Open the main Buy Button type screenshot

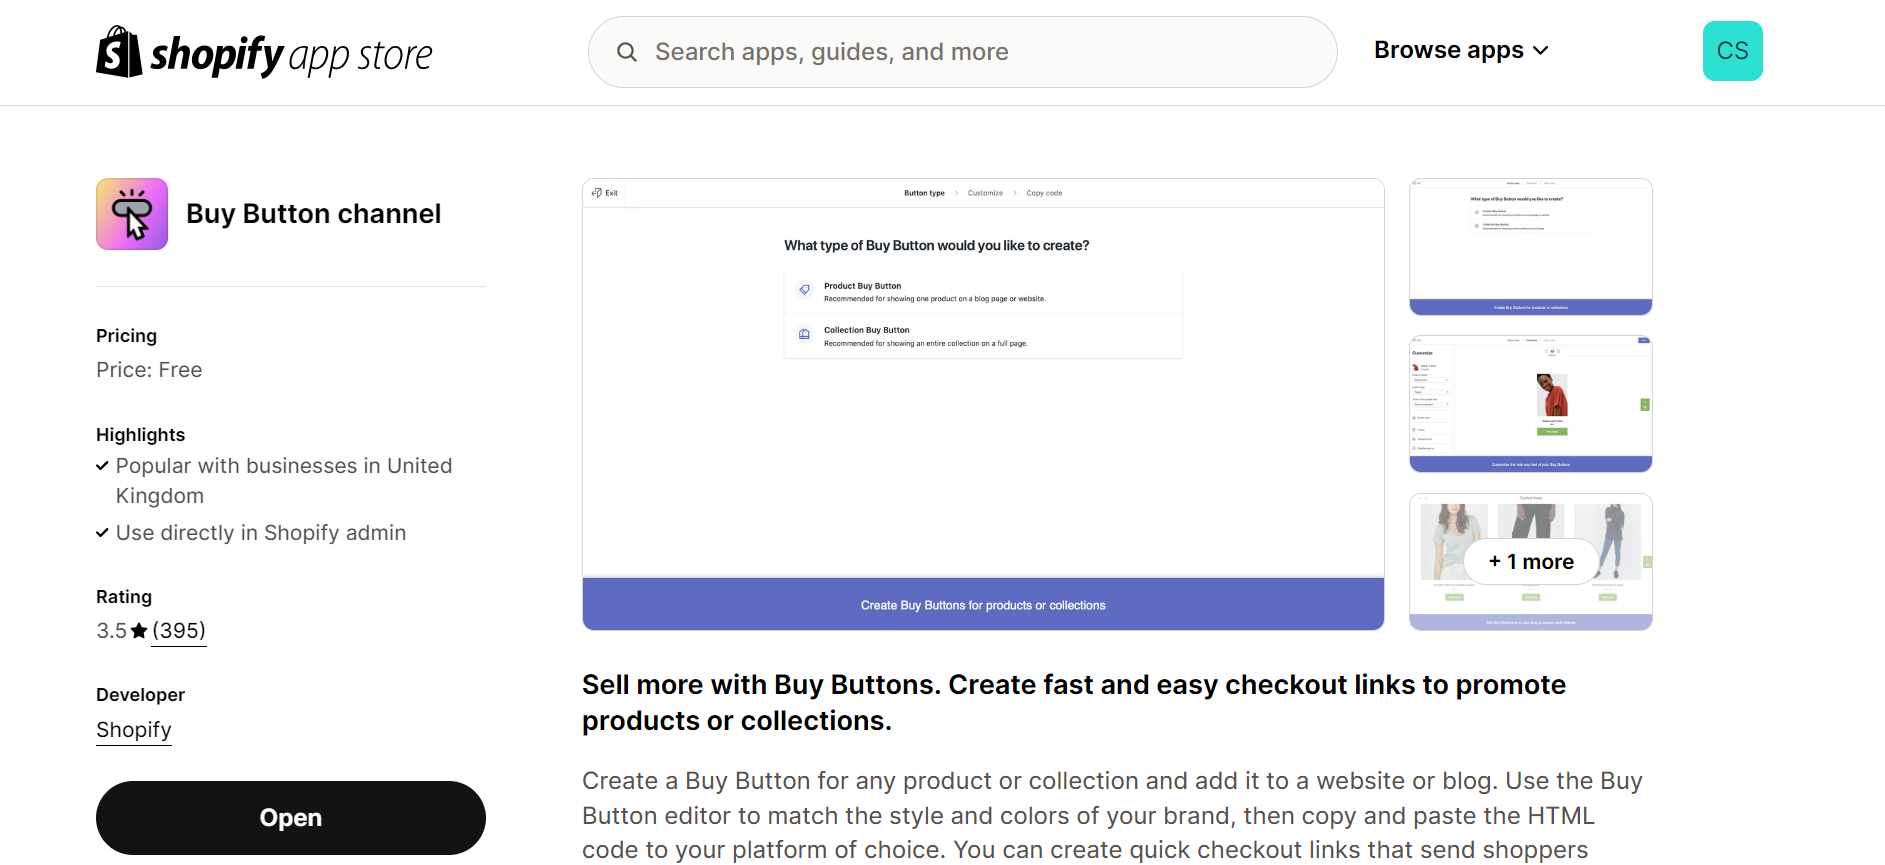[983, 404]
